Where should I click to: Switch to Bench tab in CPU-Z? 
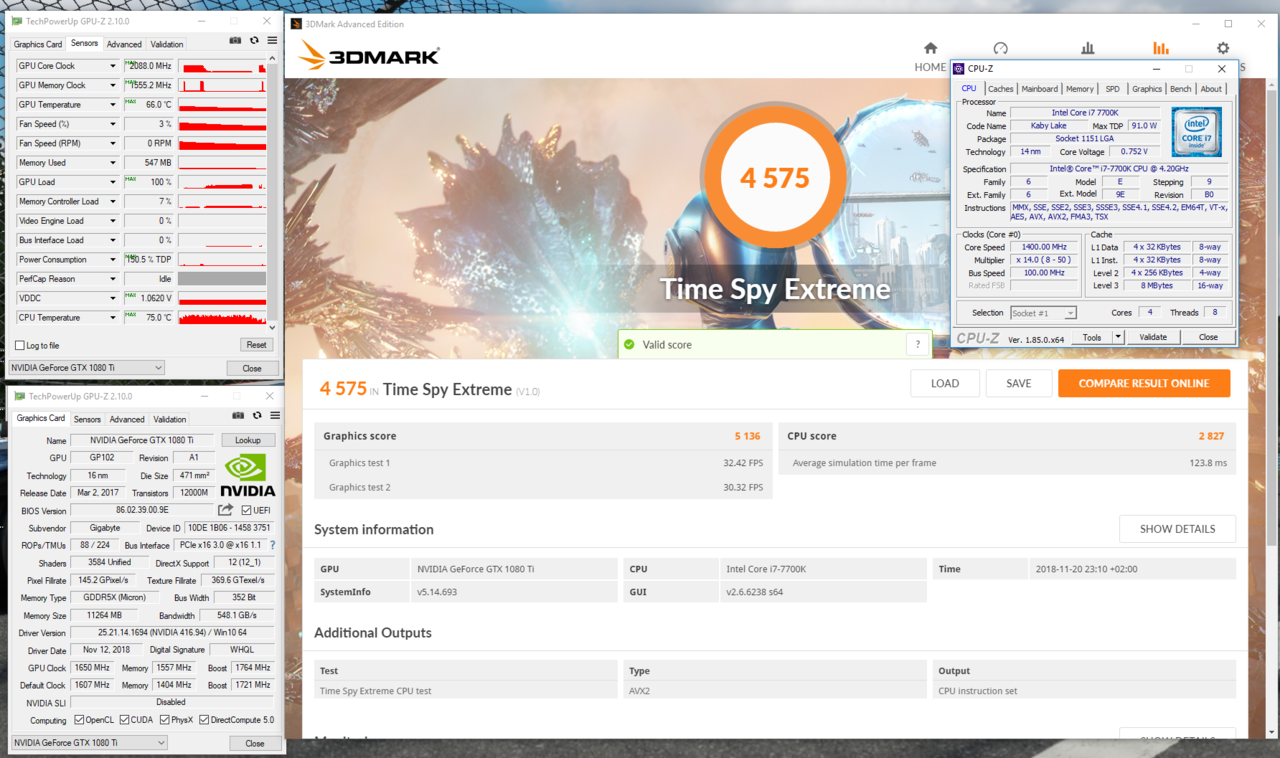pos(1181,89)
